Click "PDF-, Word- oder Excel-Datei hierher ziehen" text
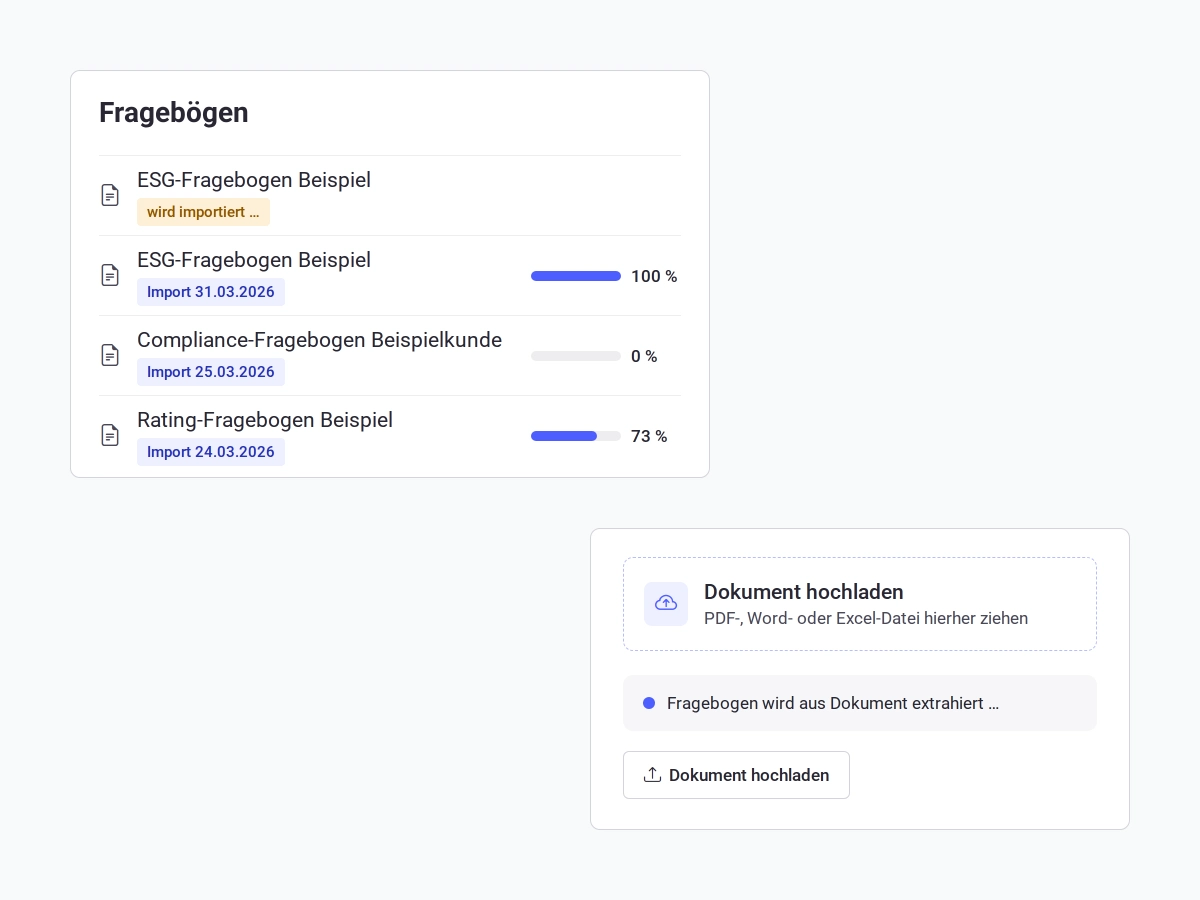The width and height of the screenshot is (1200, 900). coord(866,618)
